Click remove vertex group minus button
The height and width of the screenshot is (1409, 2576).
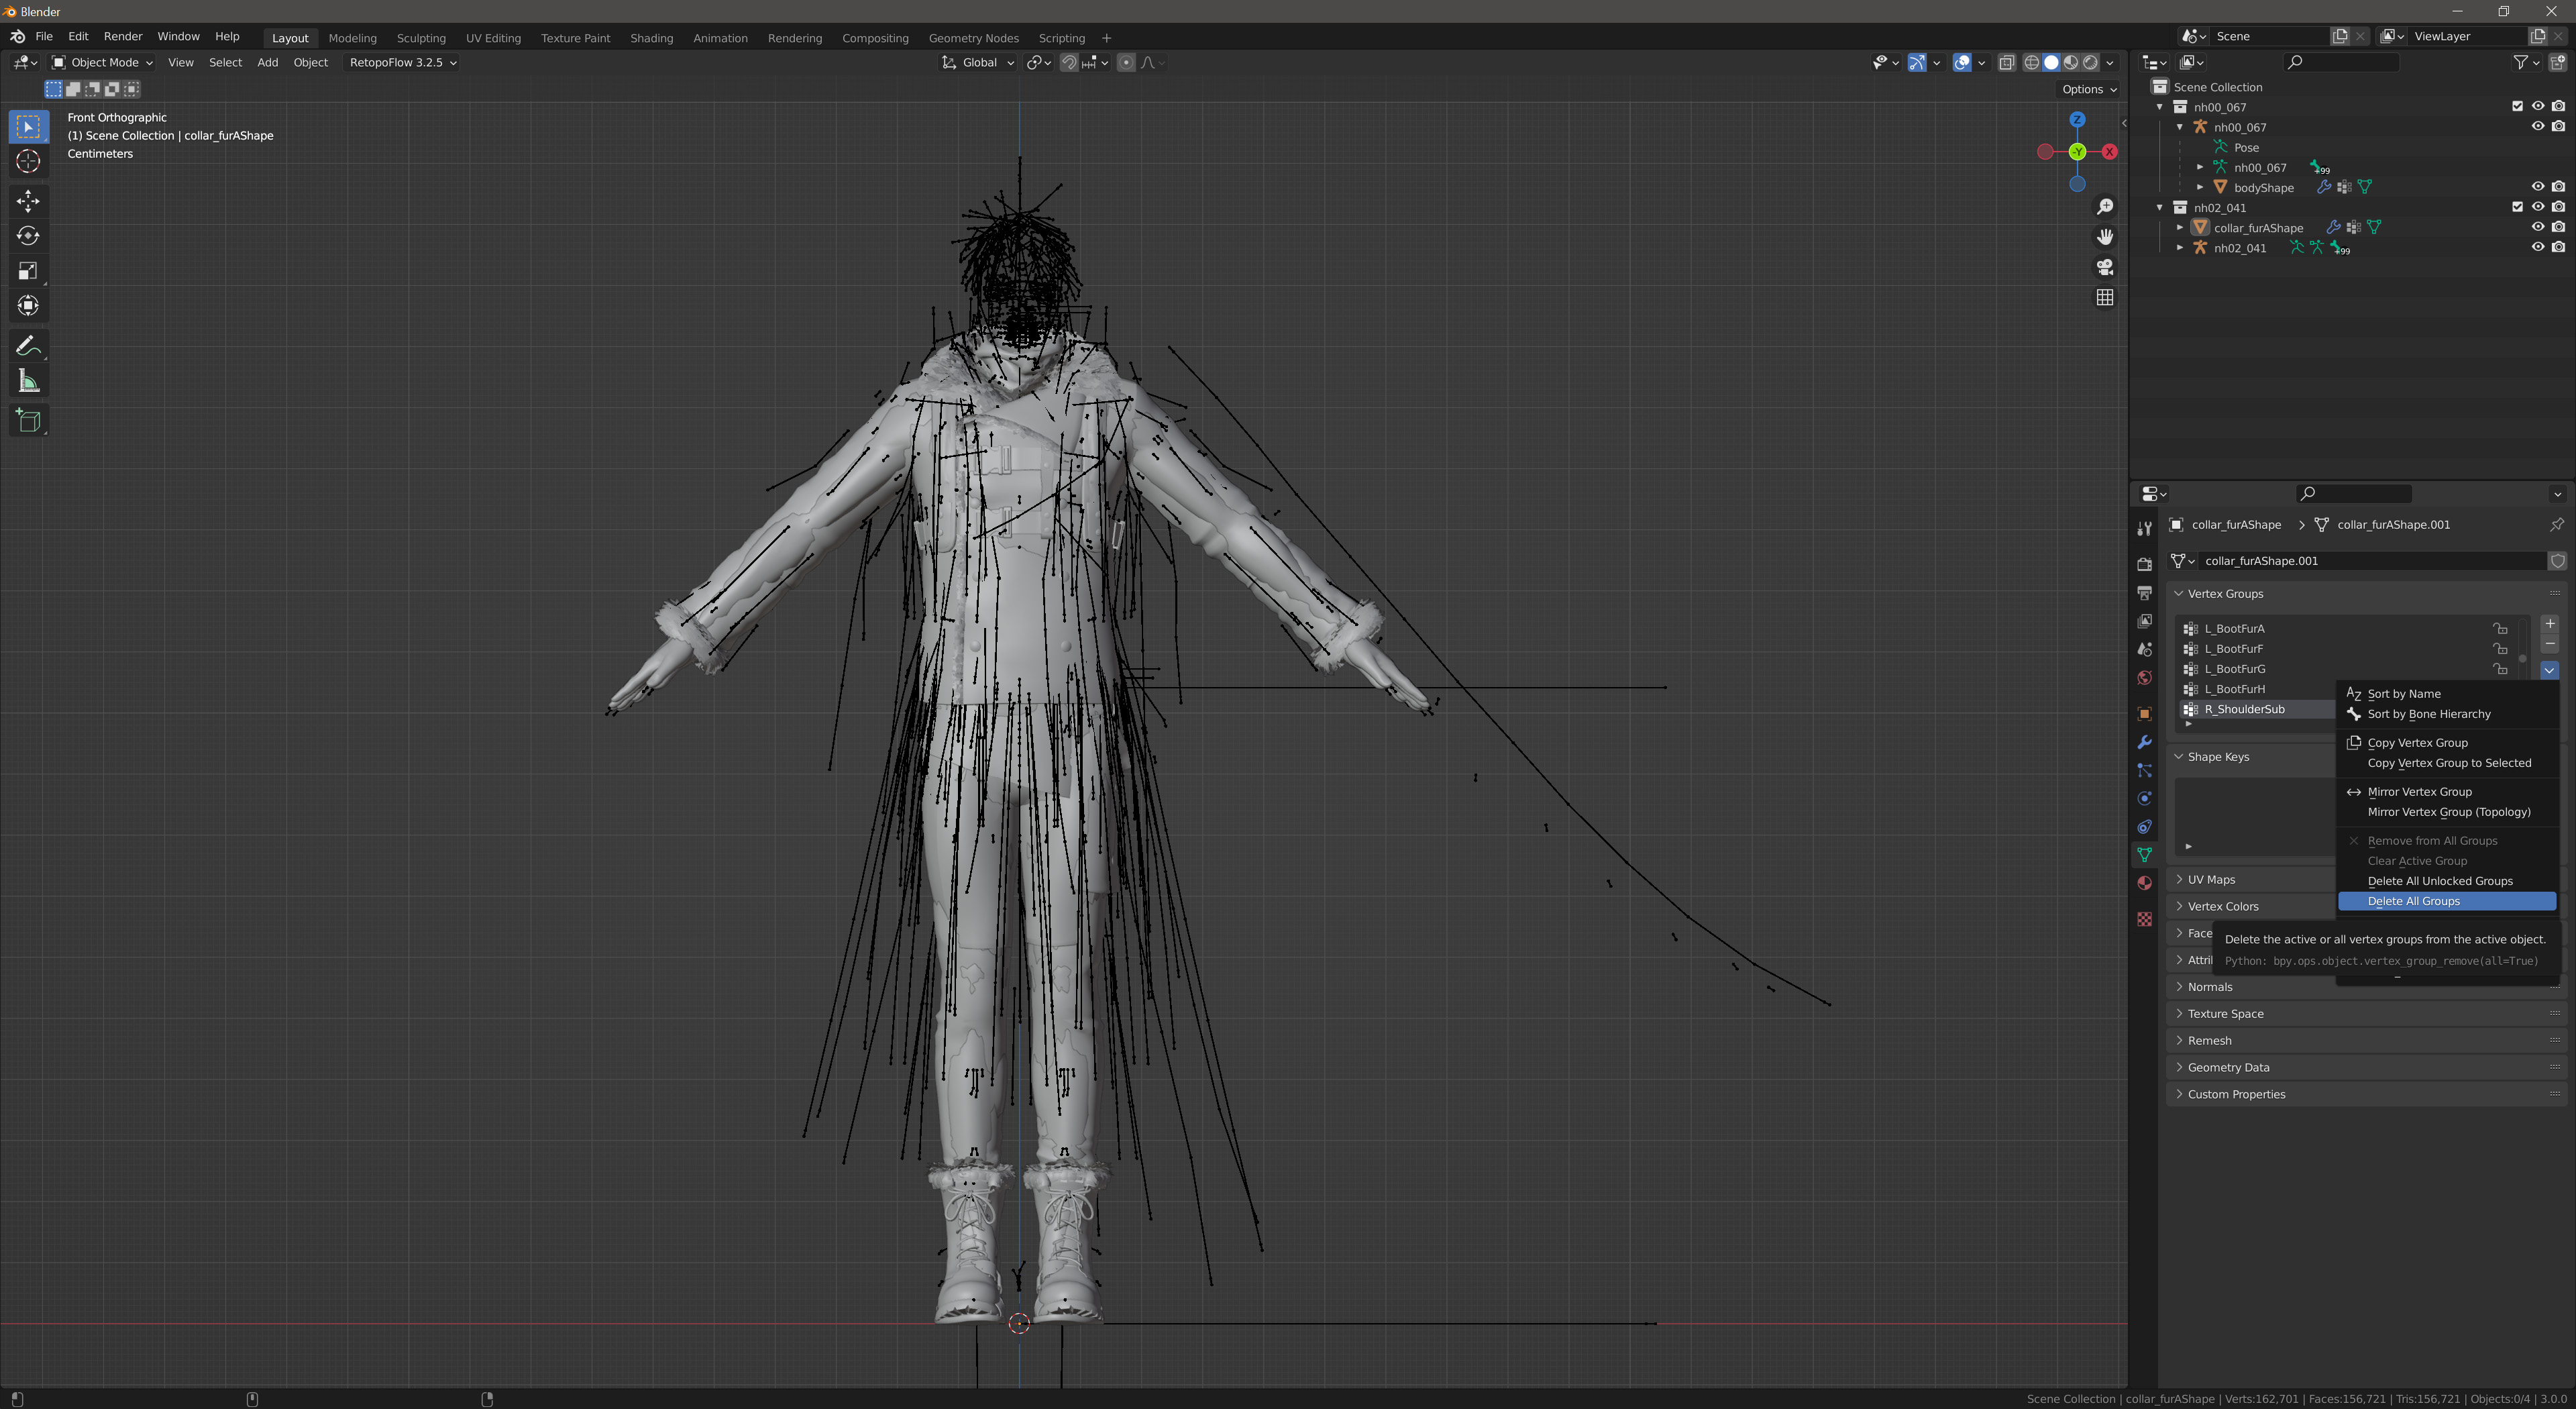pos(2549,645)
